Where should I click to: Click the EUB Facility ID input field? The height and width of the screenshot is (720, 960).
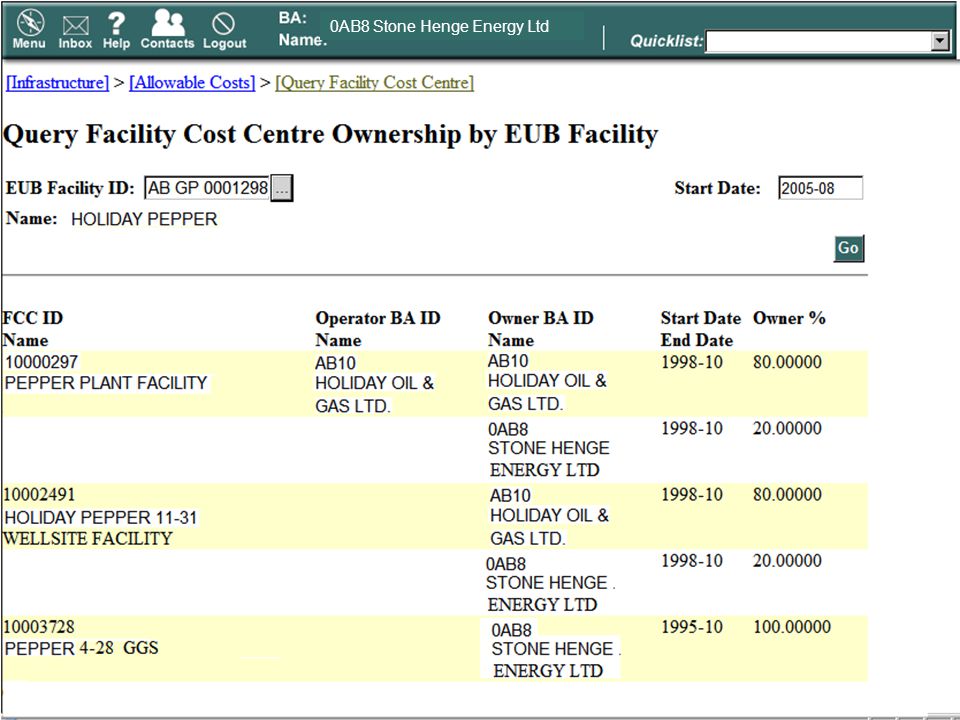[x=208, y=188]
